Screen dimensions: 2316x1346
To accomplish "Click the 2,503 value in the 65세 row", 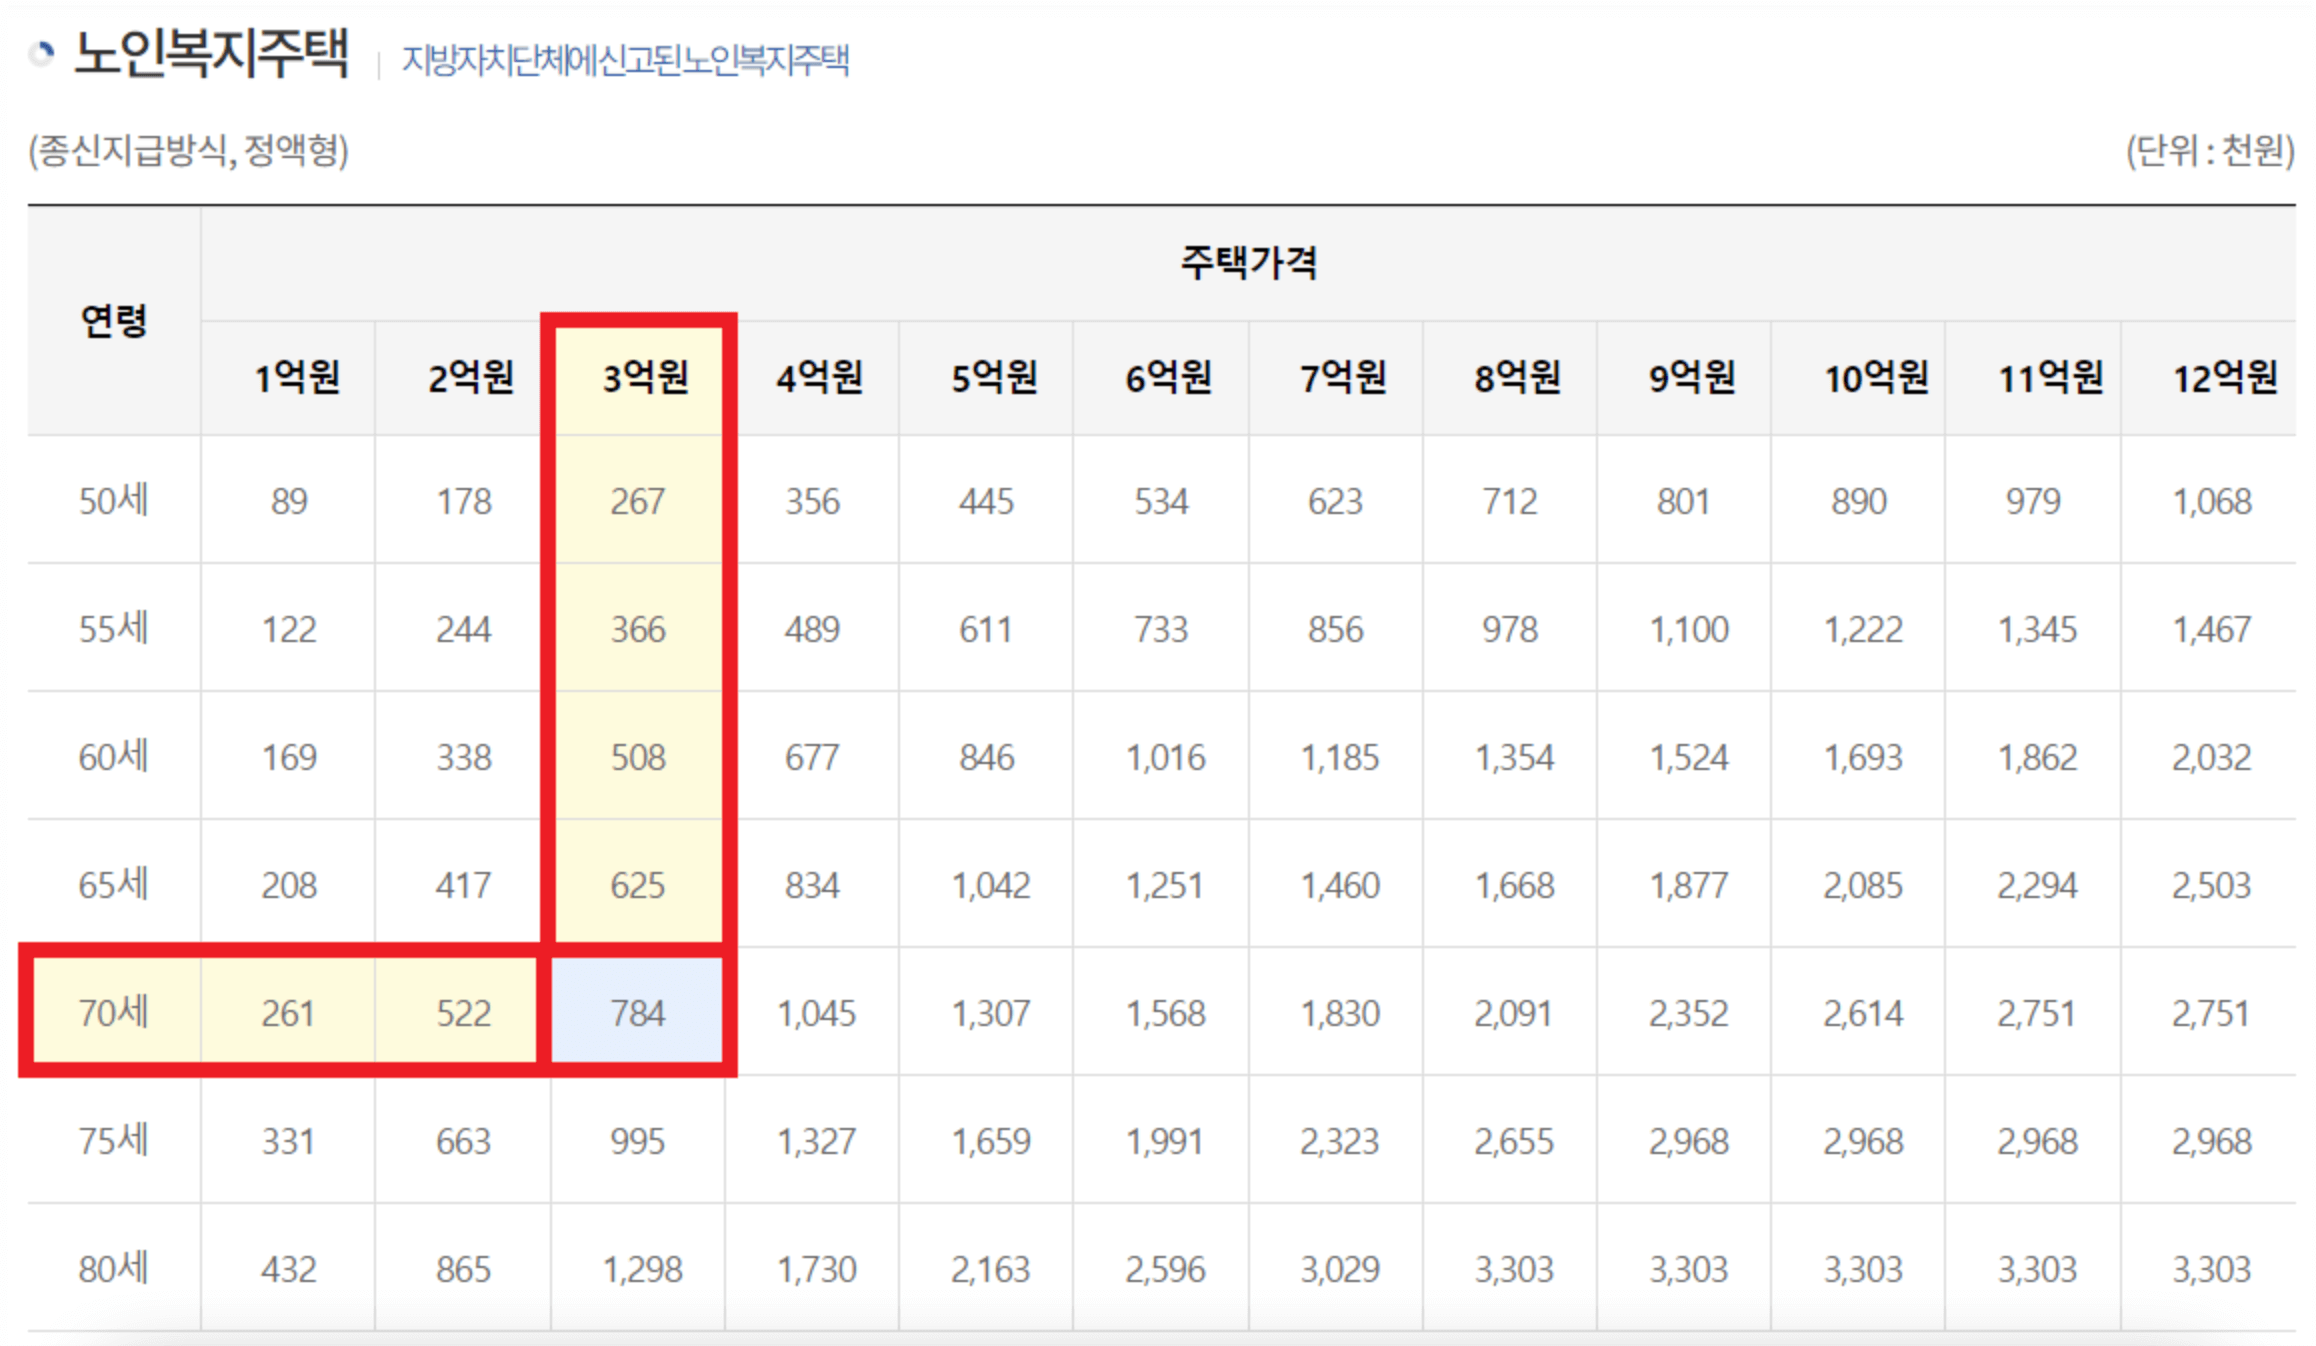I will pyautogui.click(x=2212, y=885).
